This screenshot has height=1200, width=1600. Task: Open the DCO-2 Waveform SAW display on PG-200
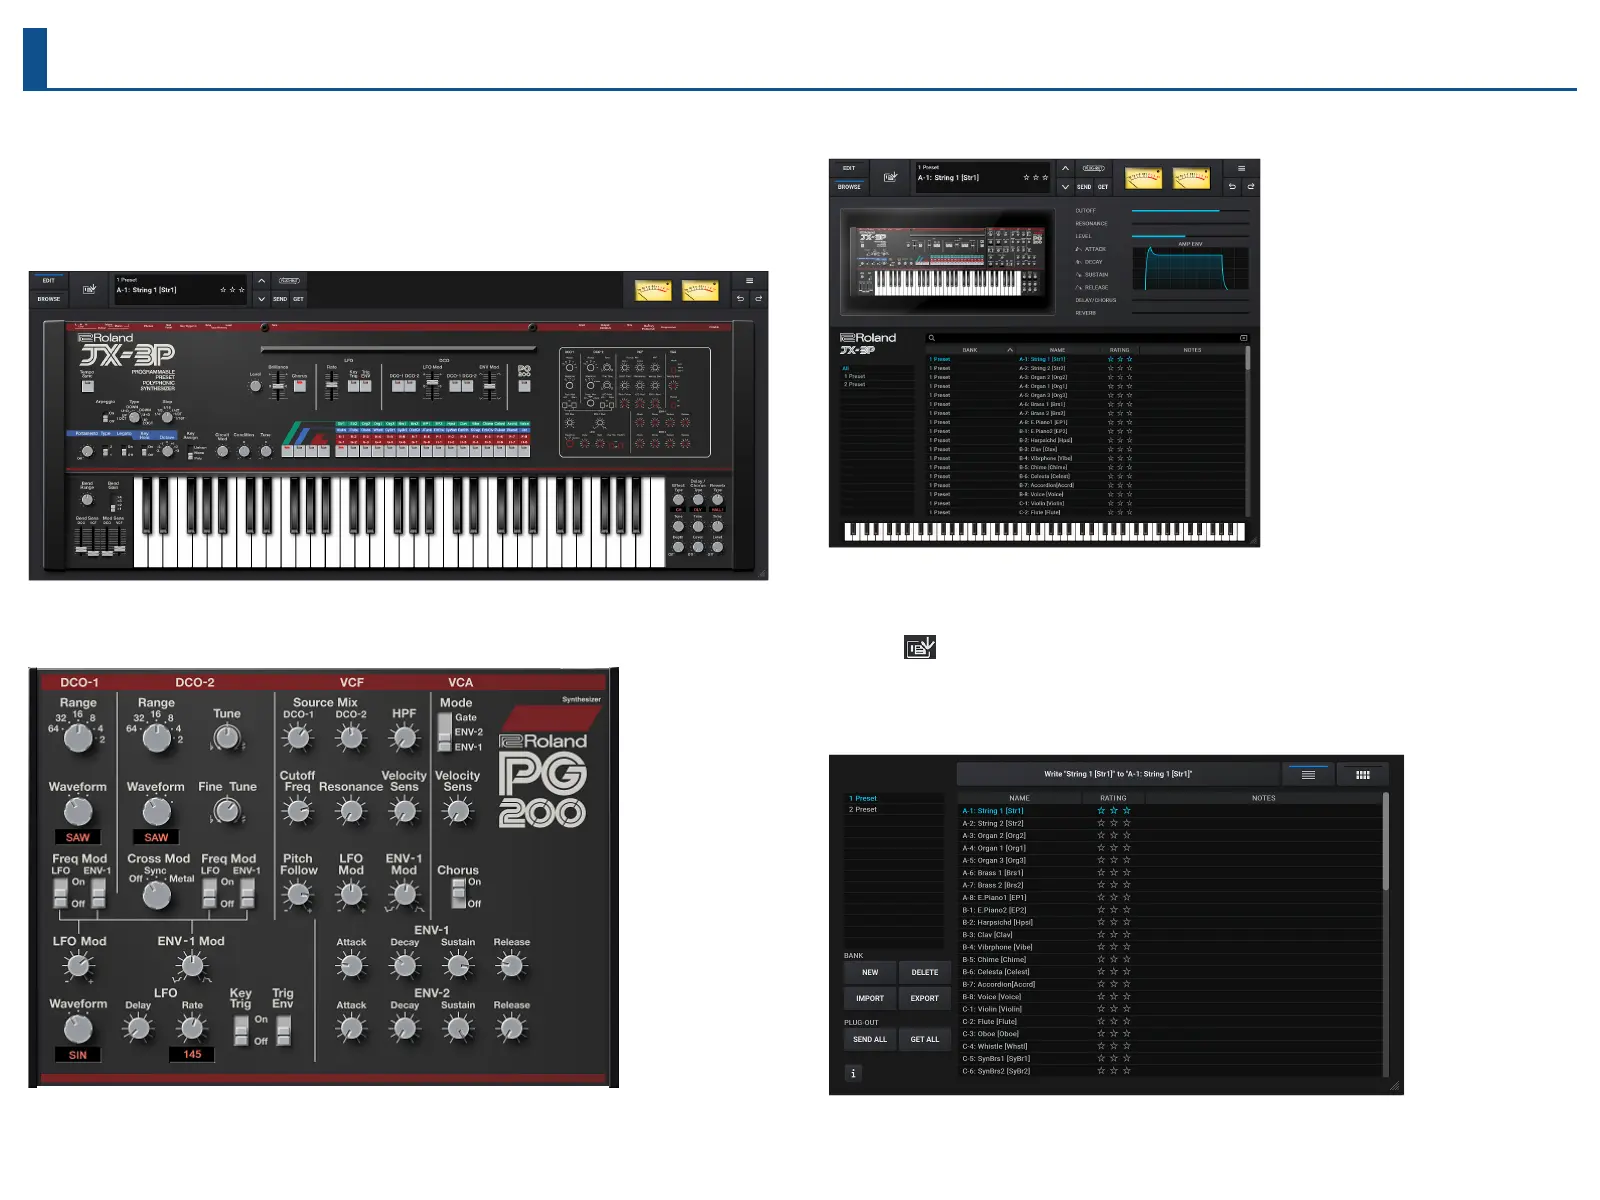156,837
